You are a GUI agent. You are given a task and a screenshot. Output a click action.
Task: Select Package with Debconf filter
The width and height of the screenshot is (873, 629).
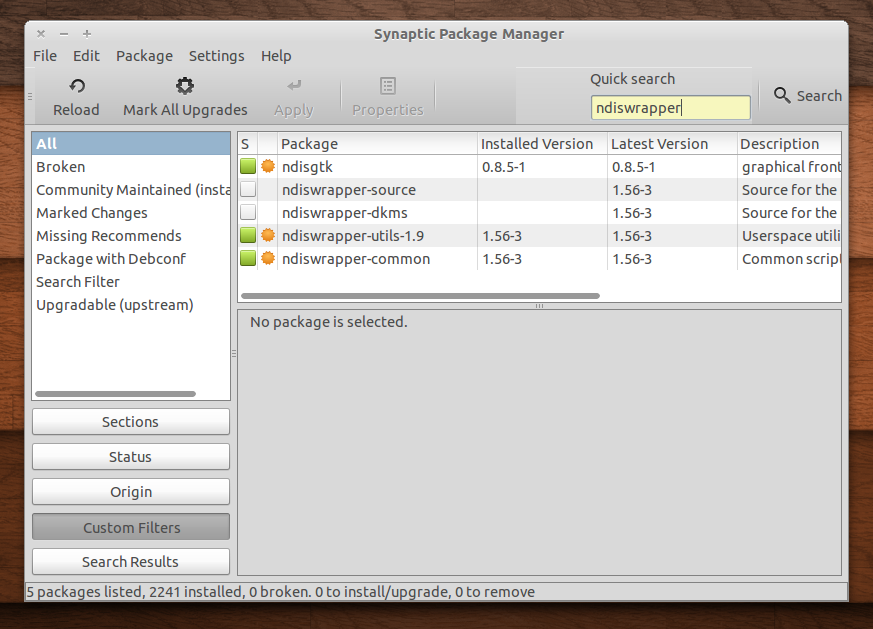[x=131, y=259]
